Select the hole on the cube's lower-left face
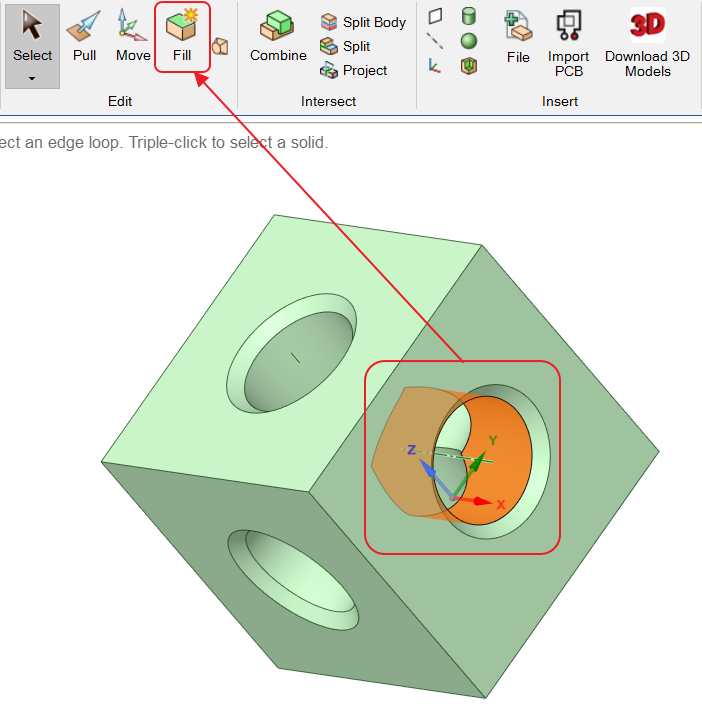The image size is (702, 720). coord(293,579)
